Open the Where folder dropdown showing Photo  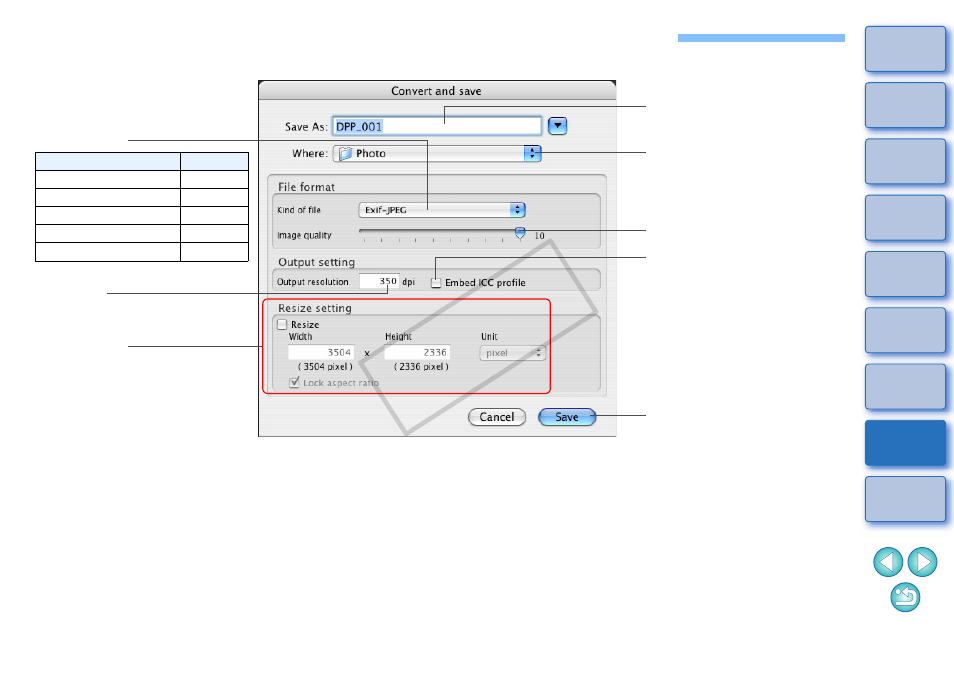437,153
